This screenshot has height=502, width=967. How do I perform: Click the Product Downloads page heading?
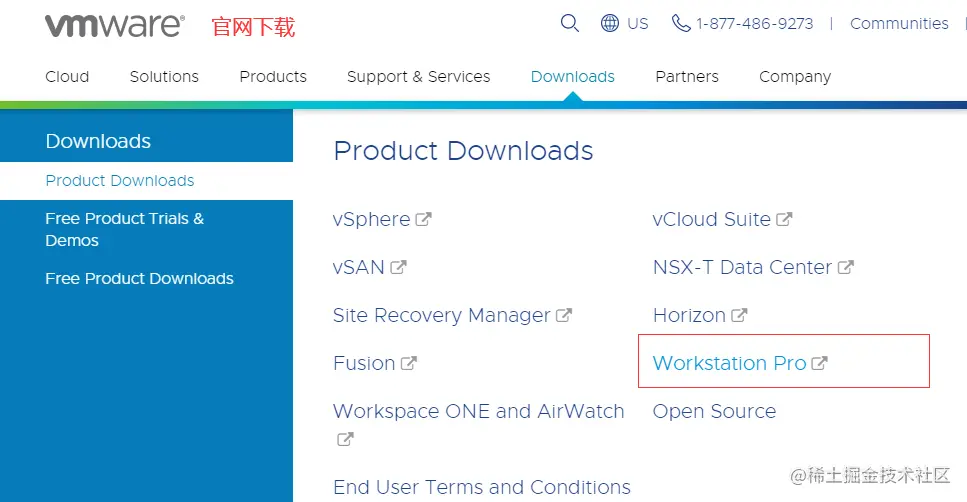point(463,151)
